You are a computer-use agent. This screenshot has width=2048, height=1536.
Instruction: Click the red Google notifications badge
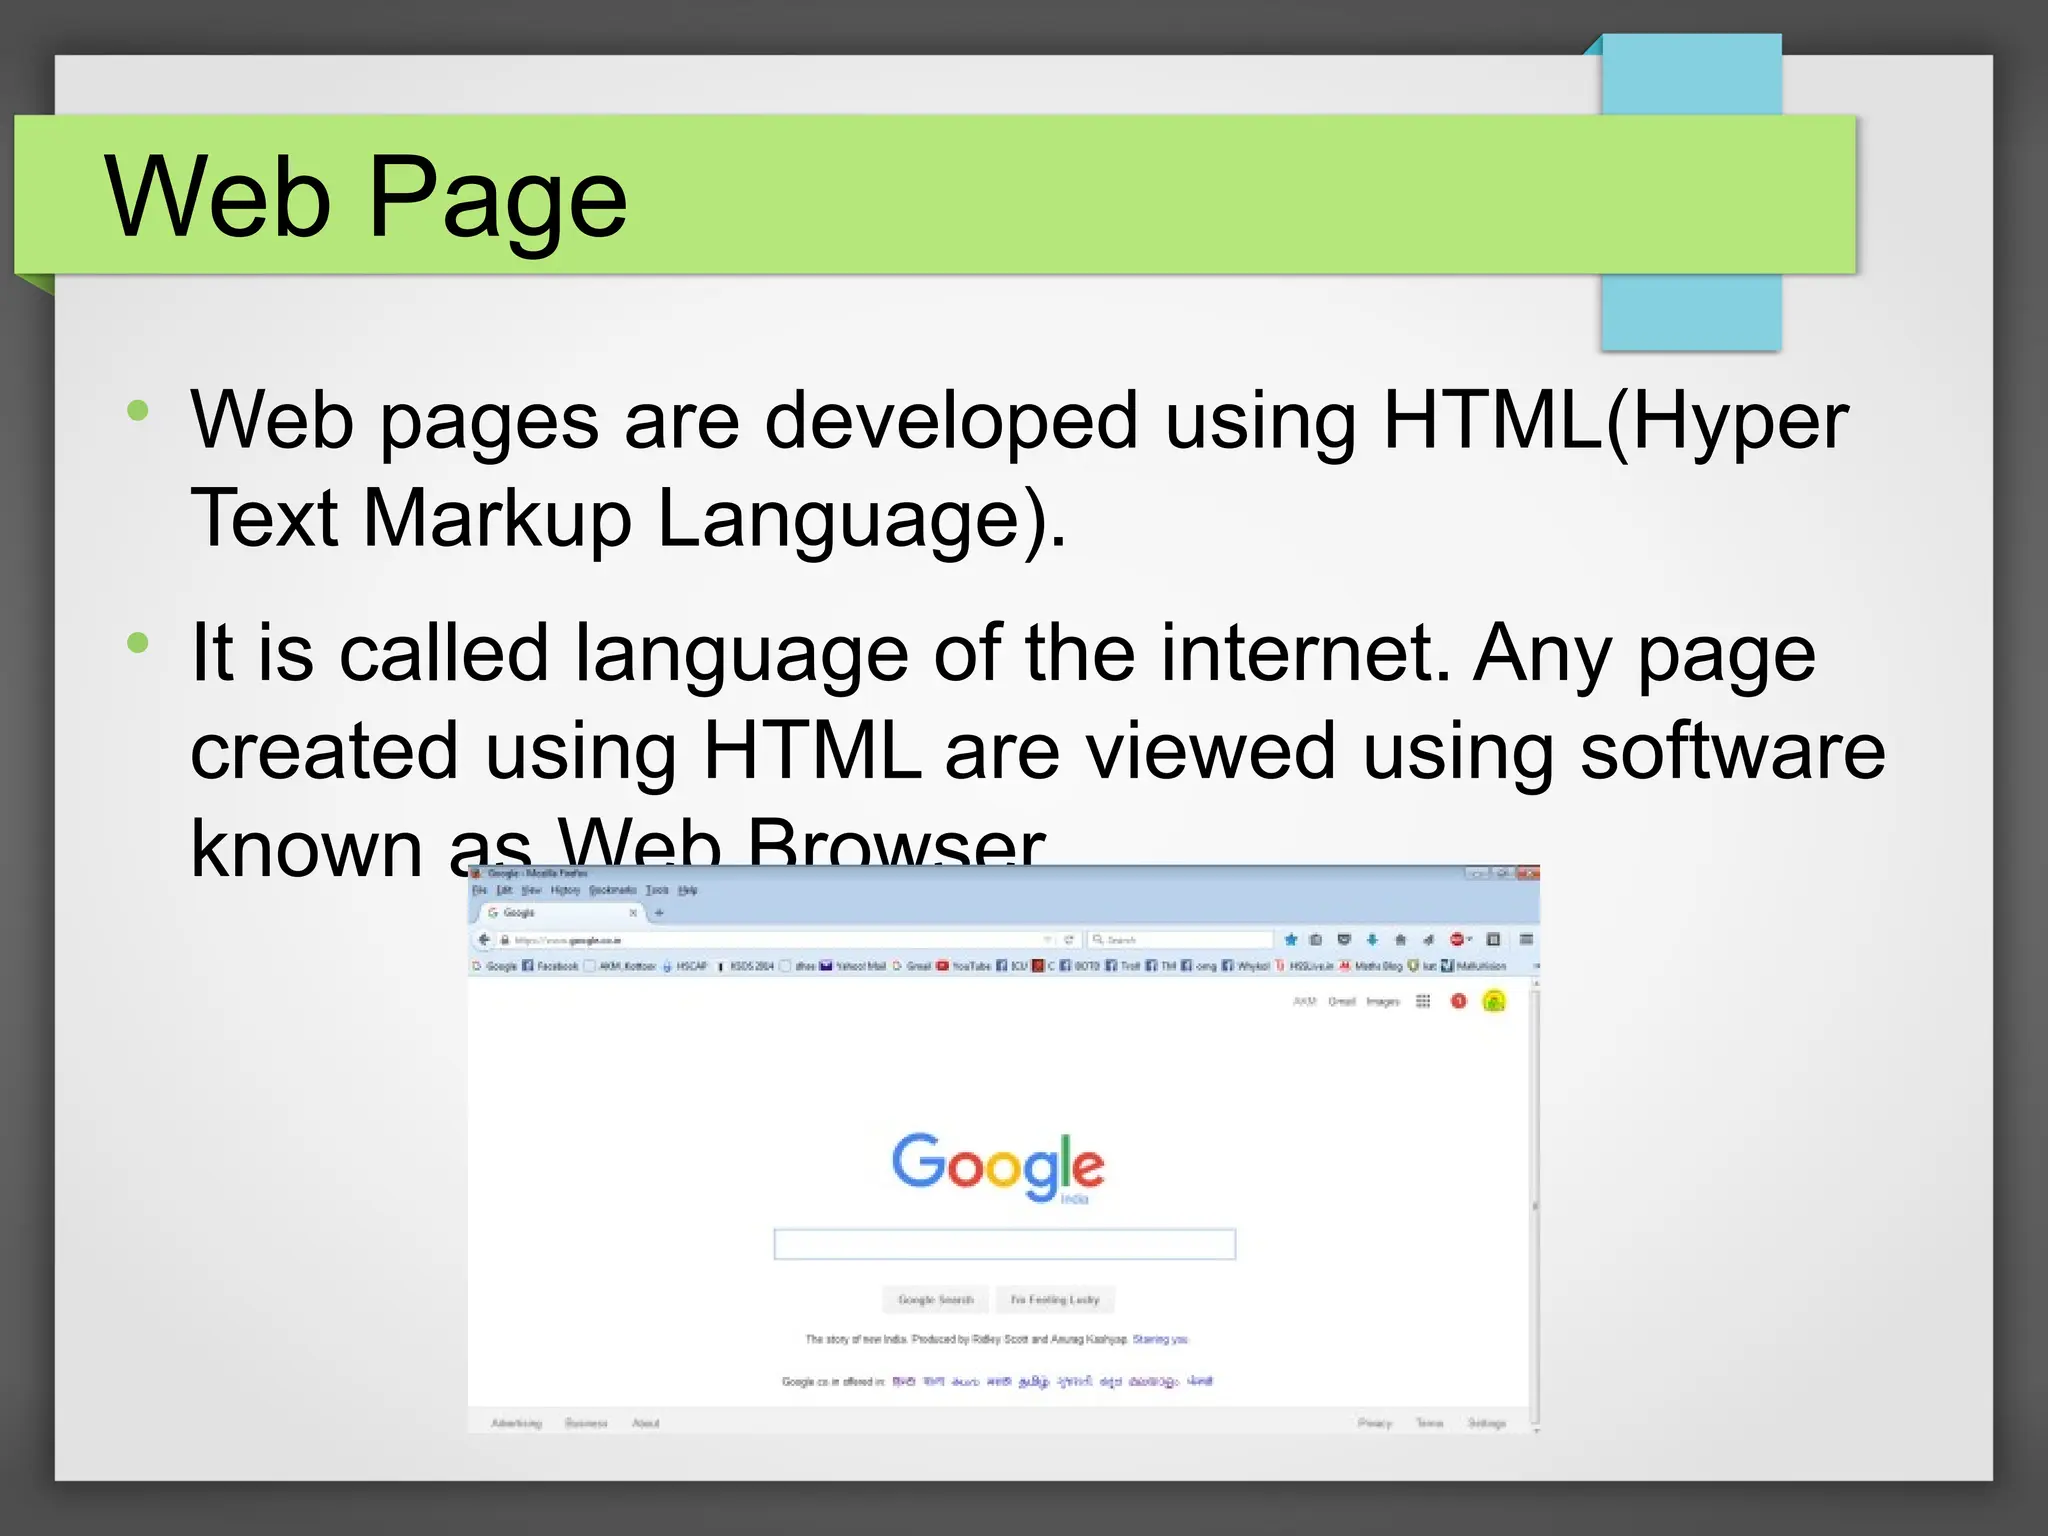(1458, 1001)
